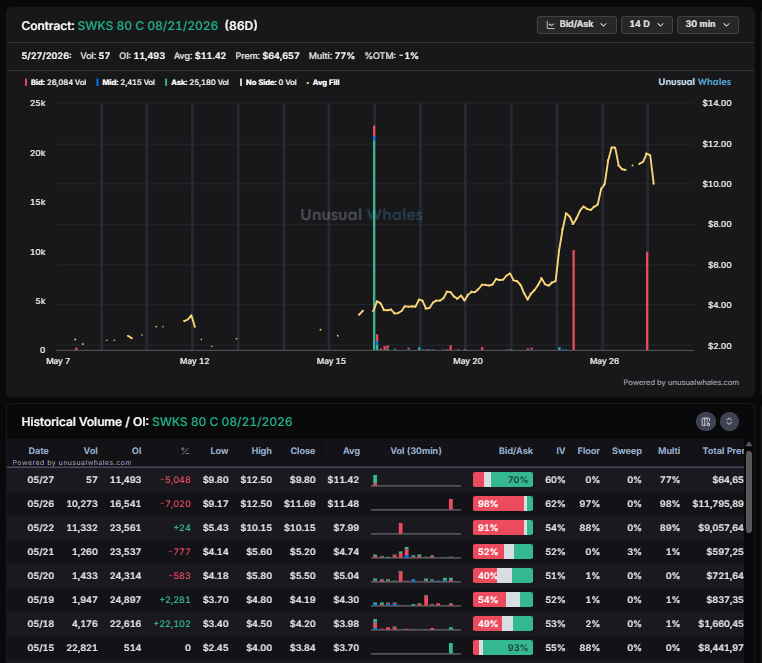The image size is (762, 663).
Task: Click the Unusual Whales logo link in chart
Action: click(x=694, y=82)
